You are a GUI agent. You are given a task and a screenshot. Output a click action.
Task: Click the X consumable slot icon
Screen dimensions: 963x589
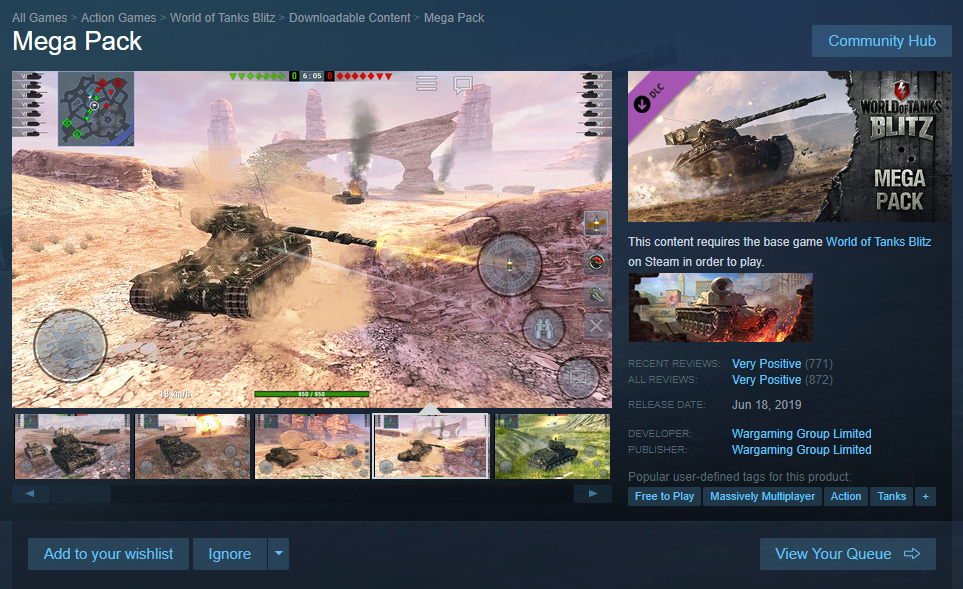pos(596,326)
